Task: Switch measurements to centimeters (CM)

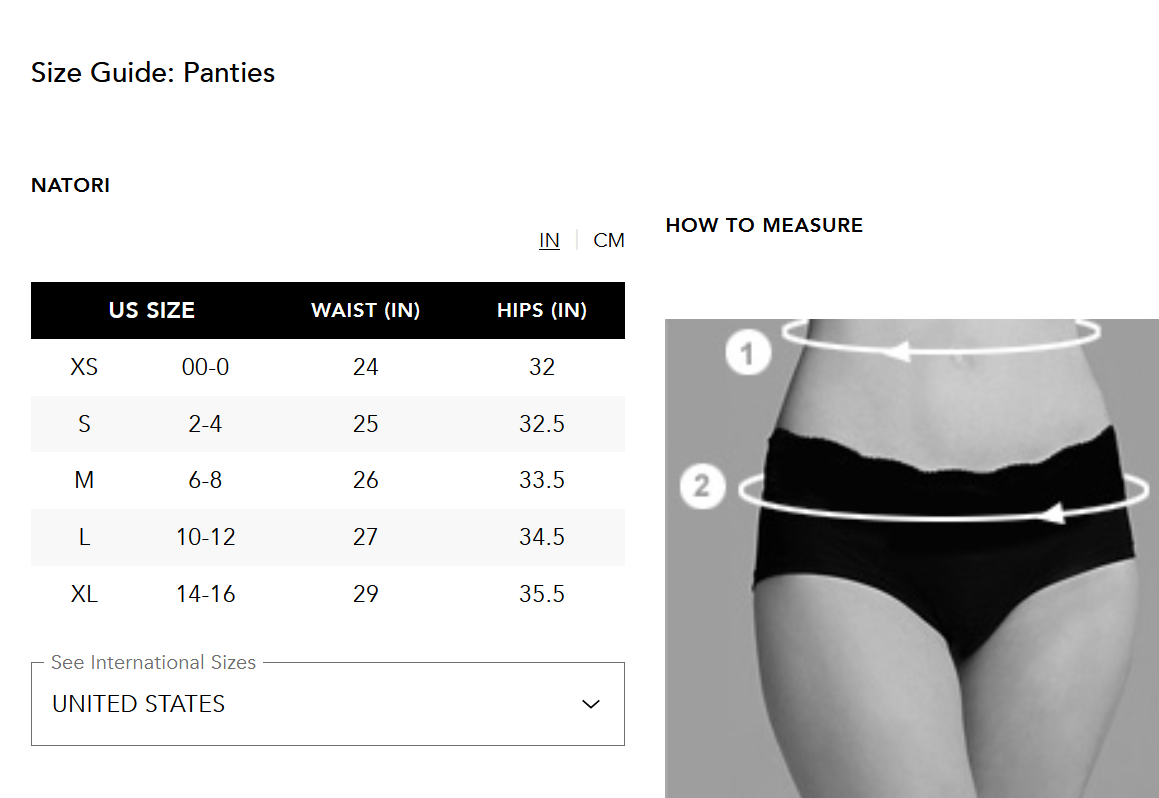Action: point(609,241)
